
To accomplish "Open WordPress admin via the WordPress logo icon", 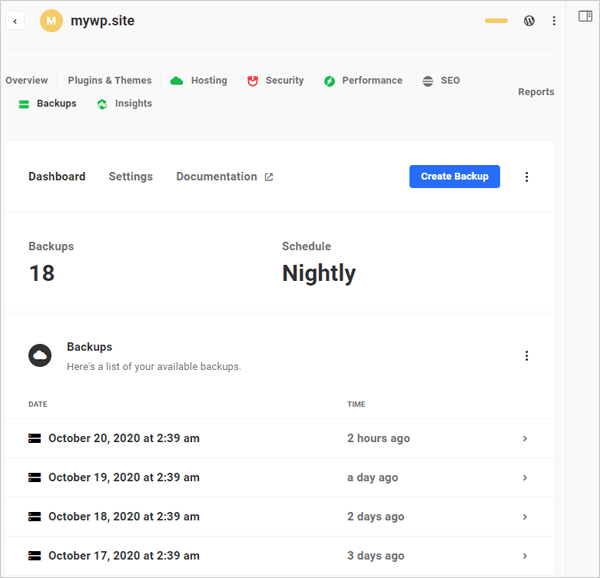I will click(529, 21).
